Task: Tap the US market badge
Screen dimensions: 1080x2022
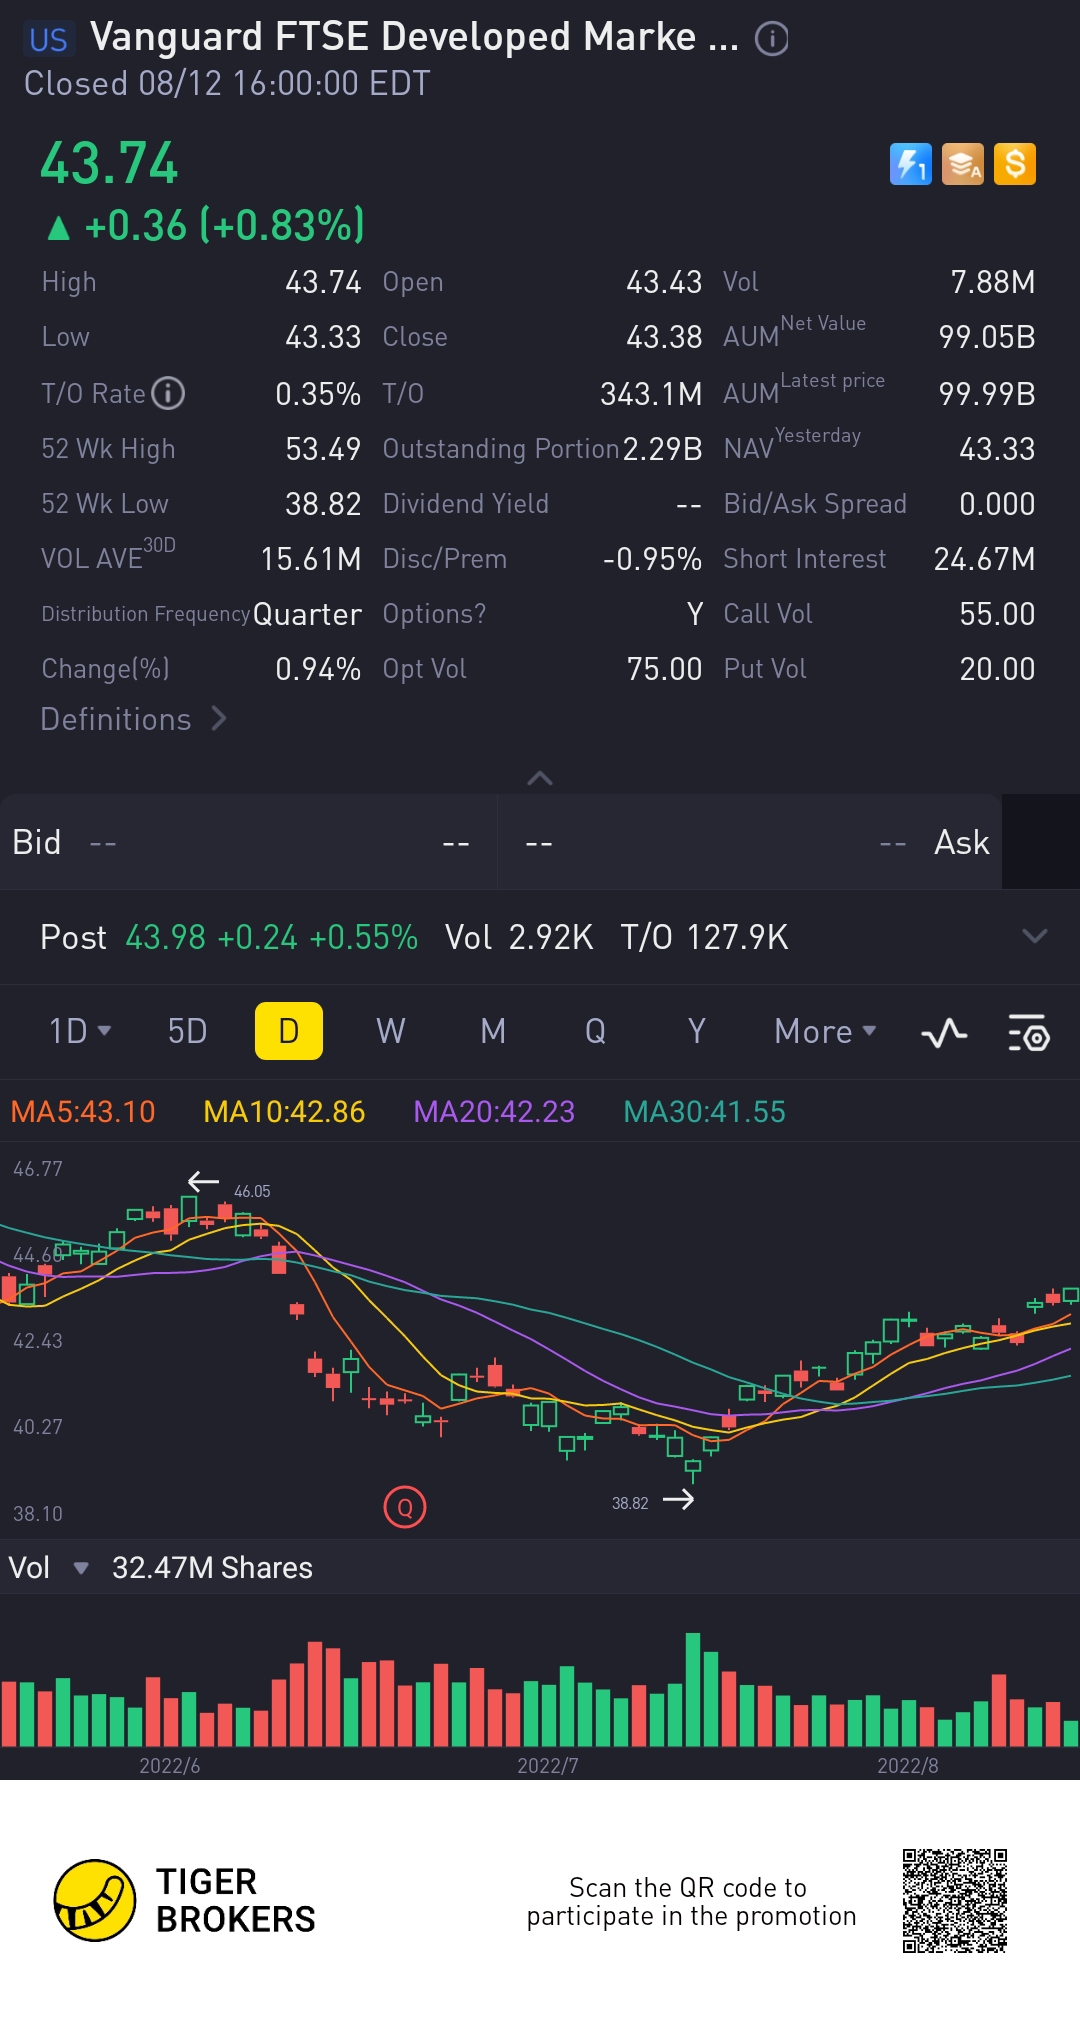Action: click(x=48, y=39)
